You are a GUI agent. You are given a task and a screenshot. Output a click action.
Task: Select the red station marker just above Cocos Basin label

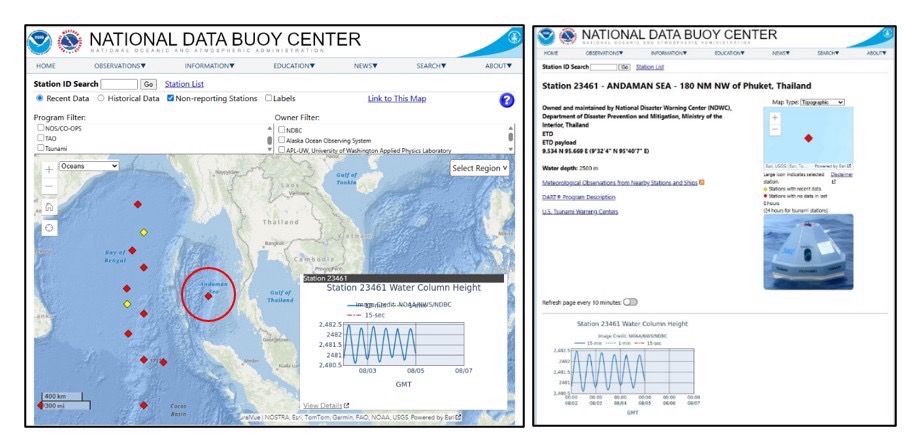point(144,405)
